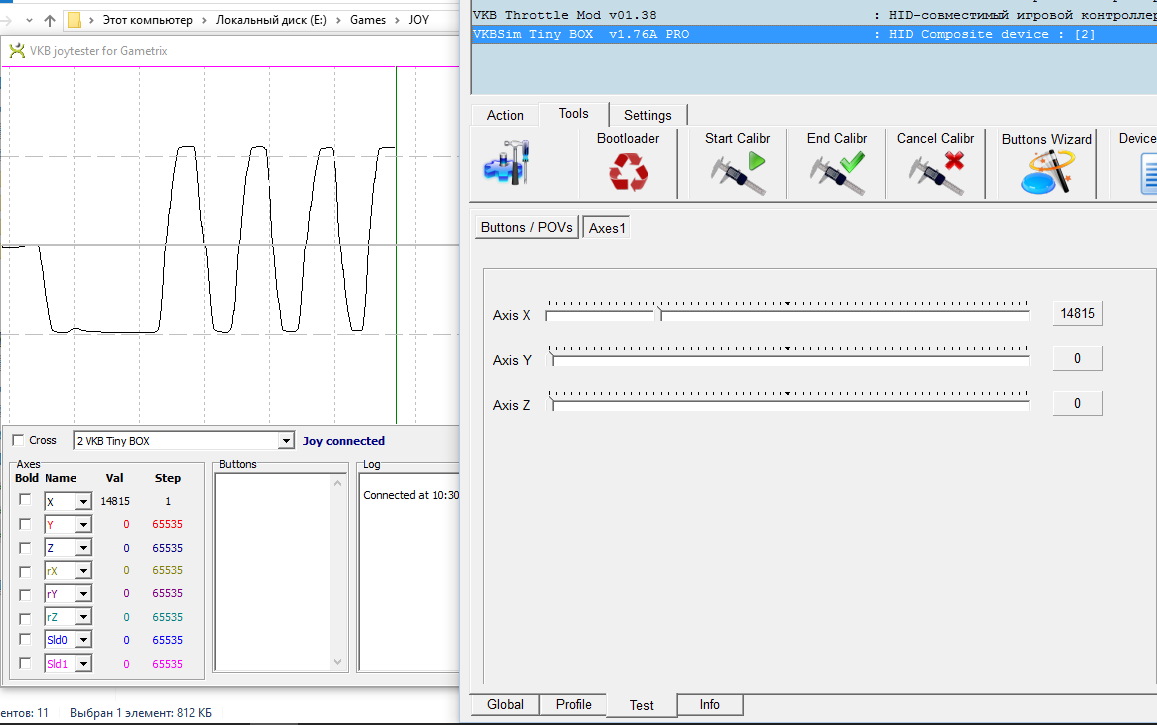
Task: Open the rY axis name dropdown
Action: pyautogui.click(x=83, y=594)
